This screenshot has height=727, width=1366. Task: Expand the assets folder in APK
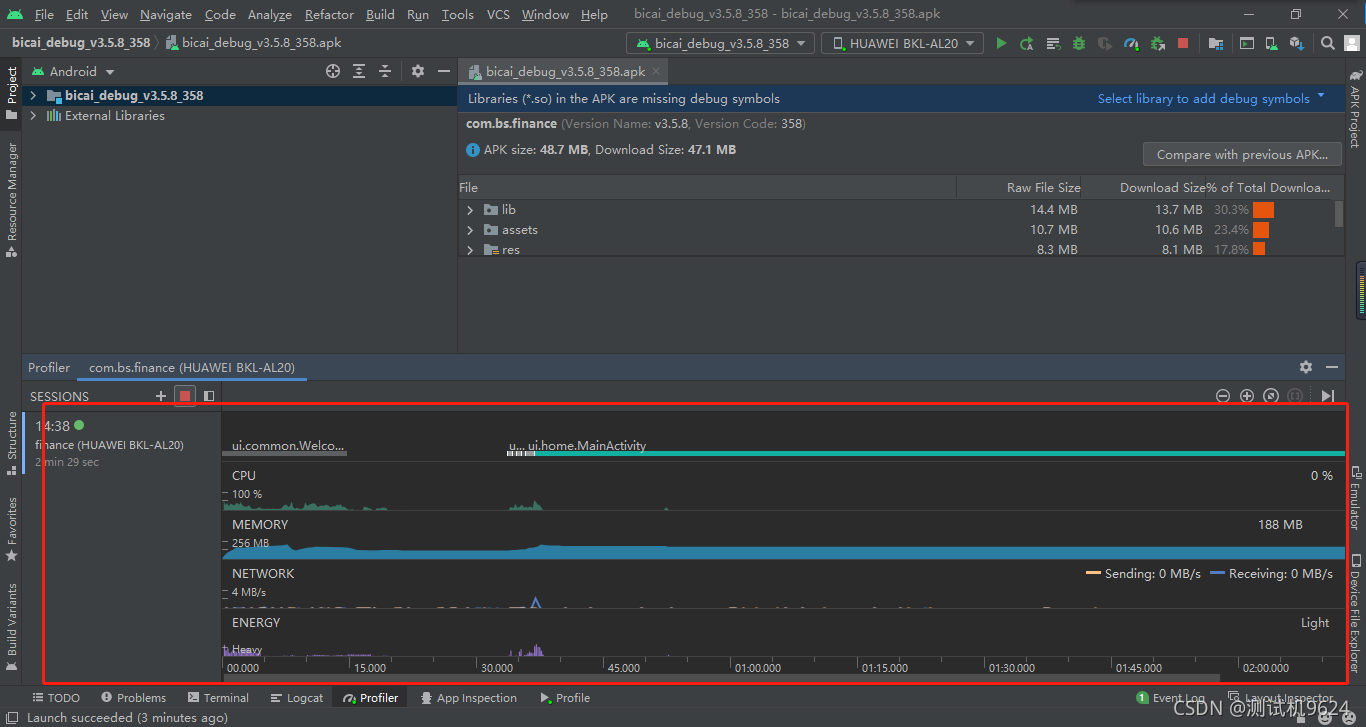point(470,230)
